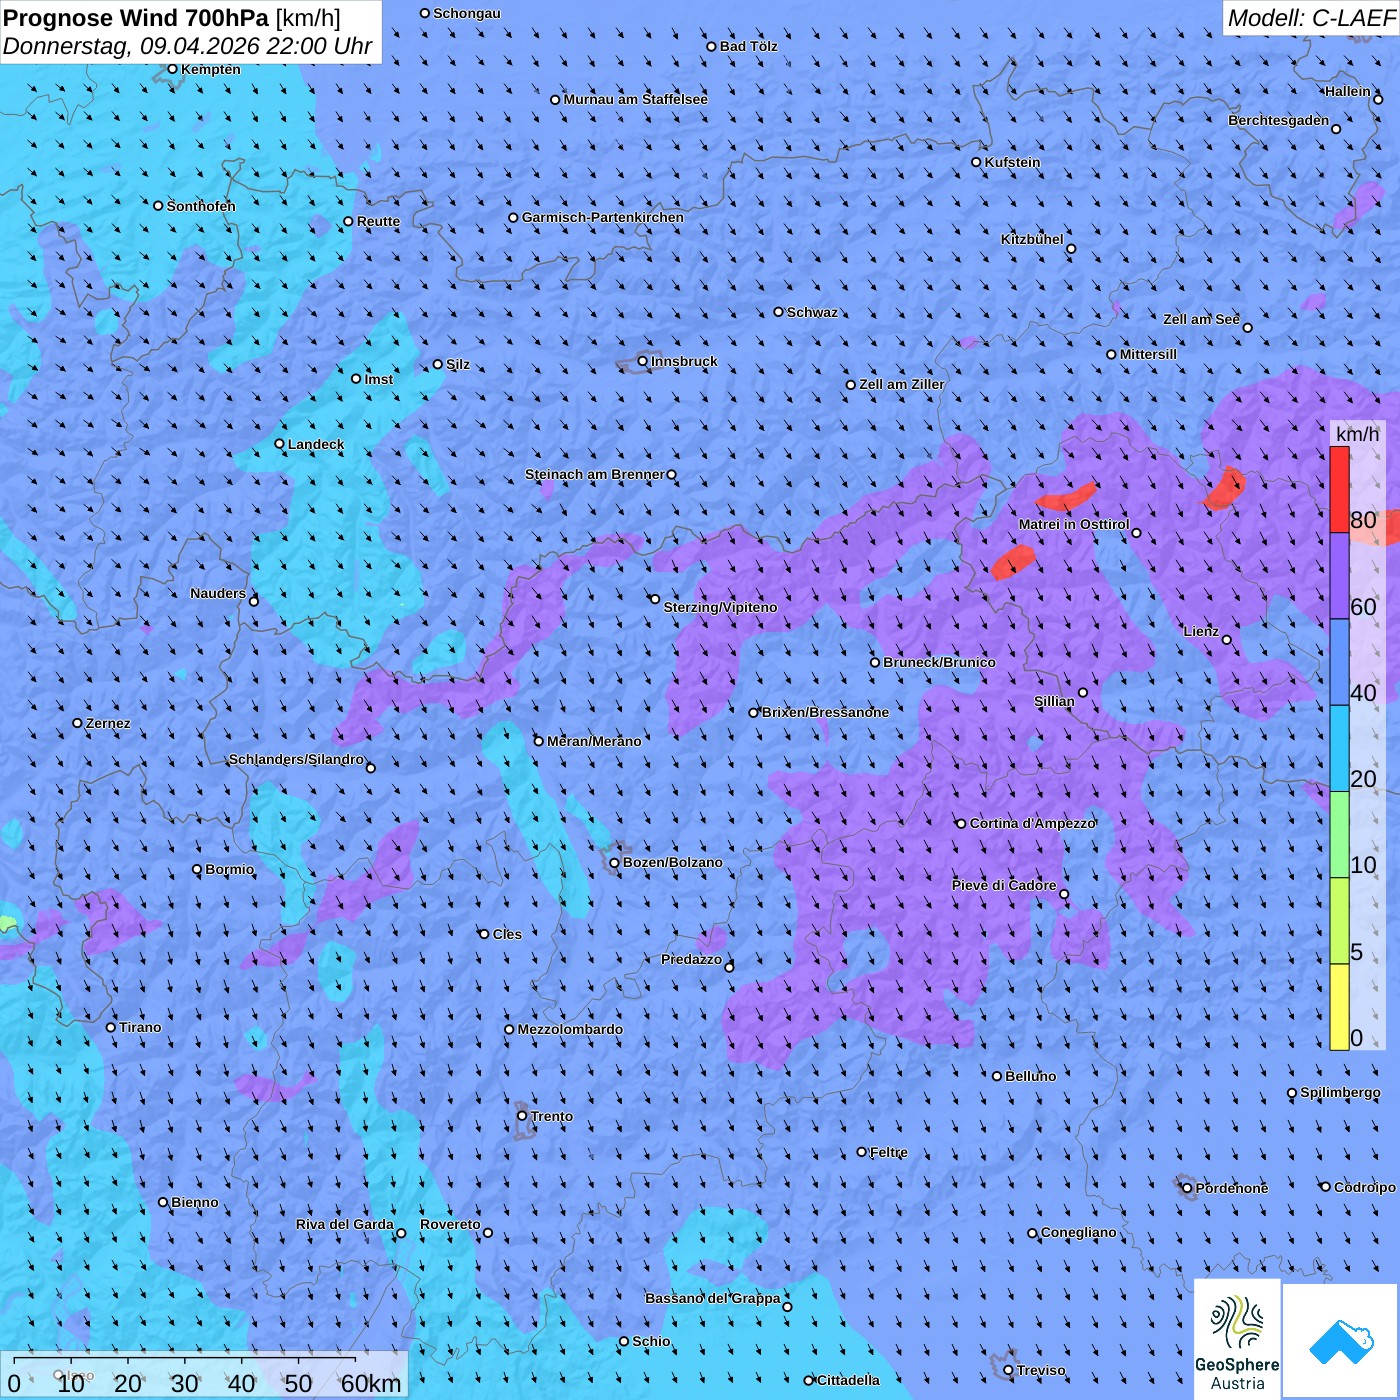Viewport: 1400px width, 1400px height.
Task: Click the date 'Donnerstag, 09.04.2026 22:00 Uhr'
Action: pos(187,46)
